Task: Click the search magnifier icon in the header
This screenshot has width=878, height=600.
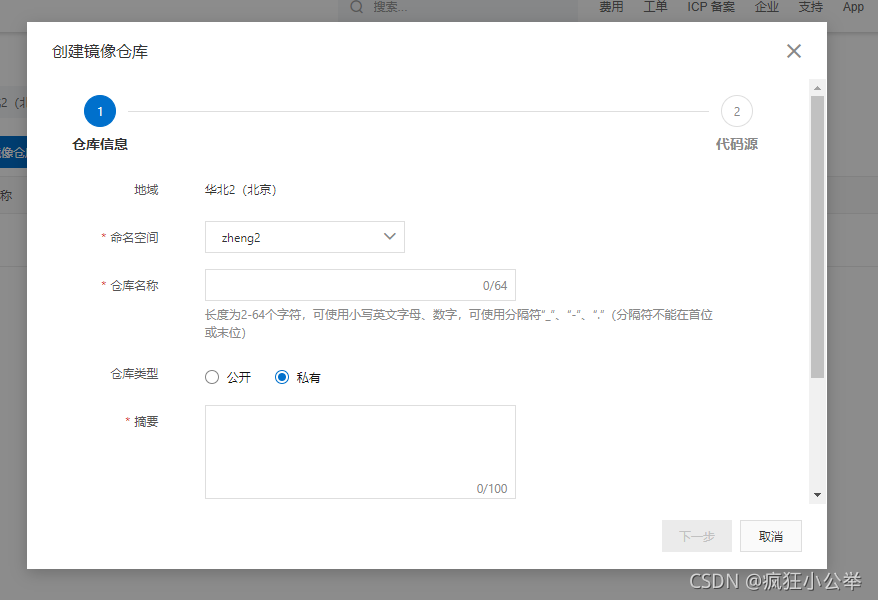Action: tap(357, 7)
